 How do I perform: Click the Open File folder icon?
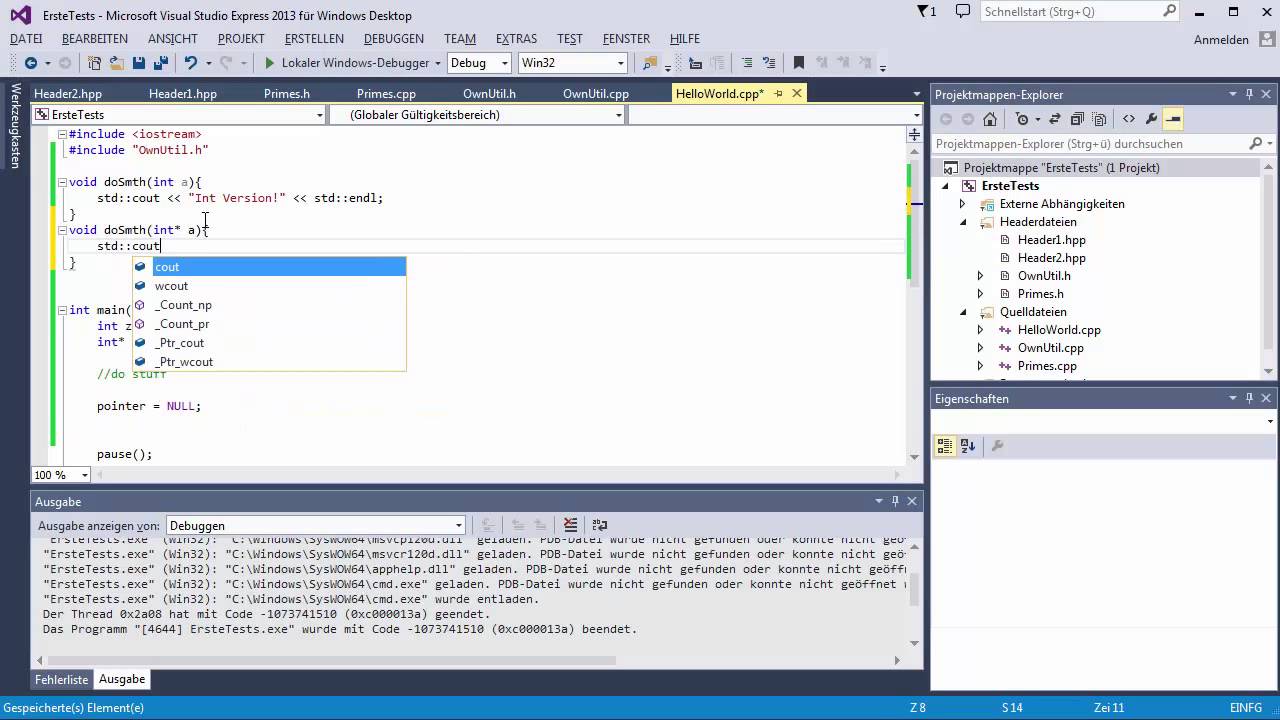(116, 63)
